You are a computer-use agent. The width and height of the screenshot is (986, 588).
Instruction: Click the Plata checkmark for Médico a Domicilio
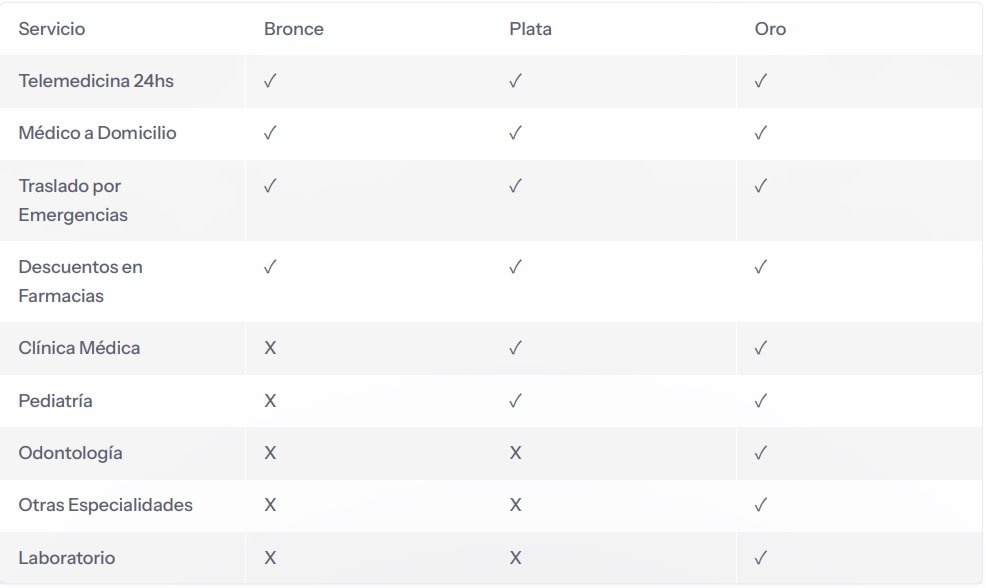pos(516,133)
